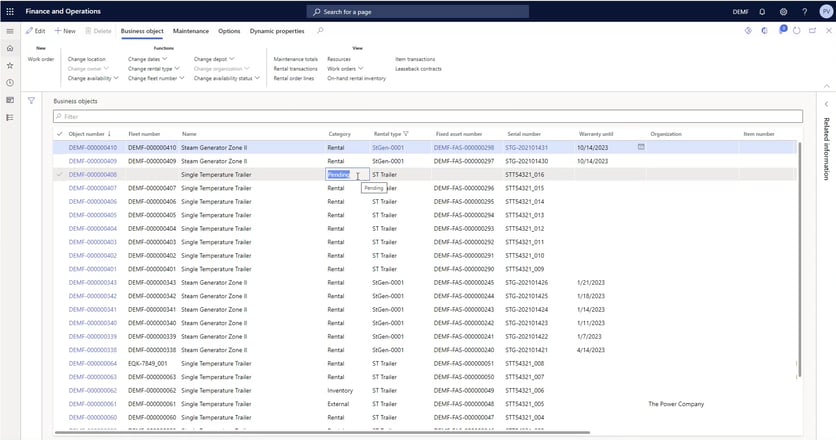The height and width of the screenshot is (440, 836).
Task: Open the app launcher waffle icon
Action: tap(10, 11)
